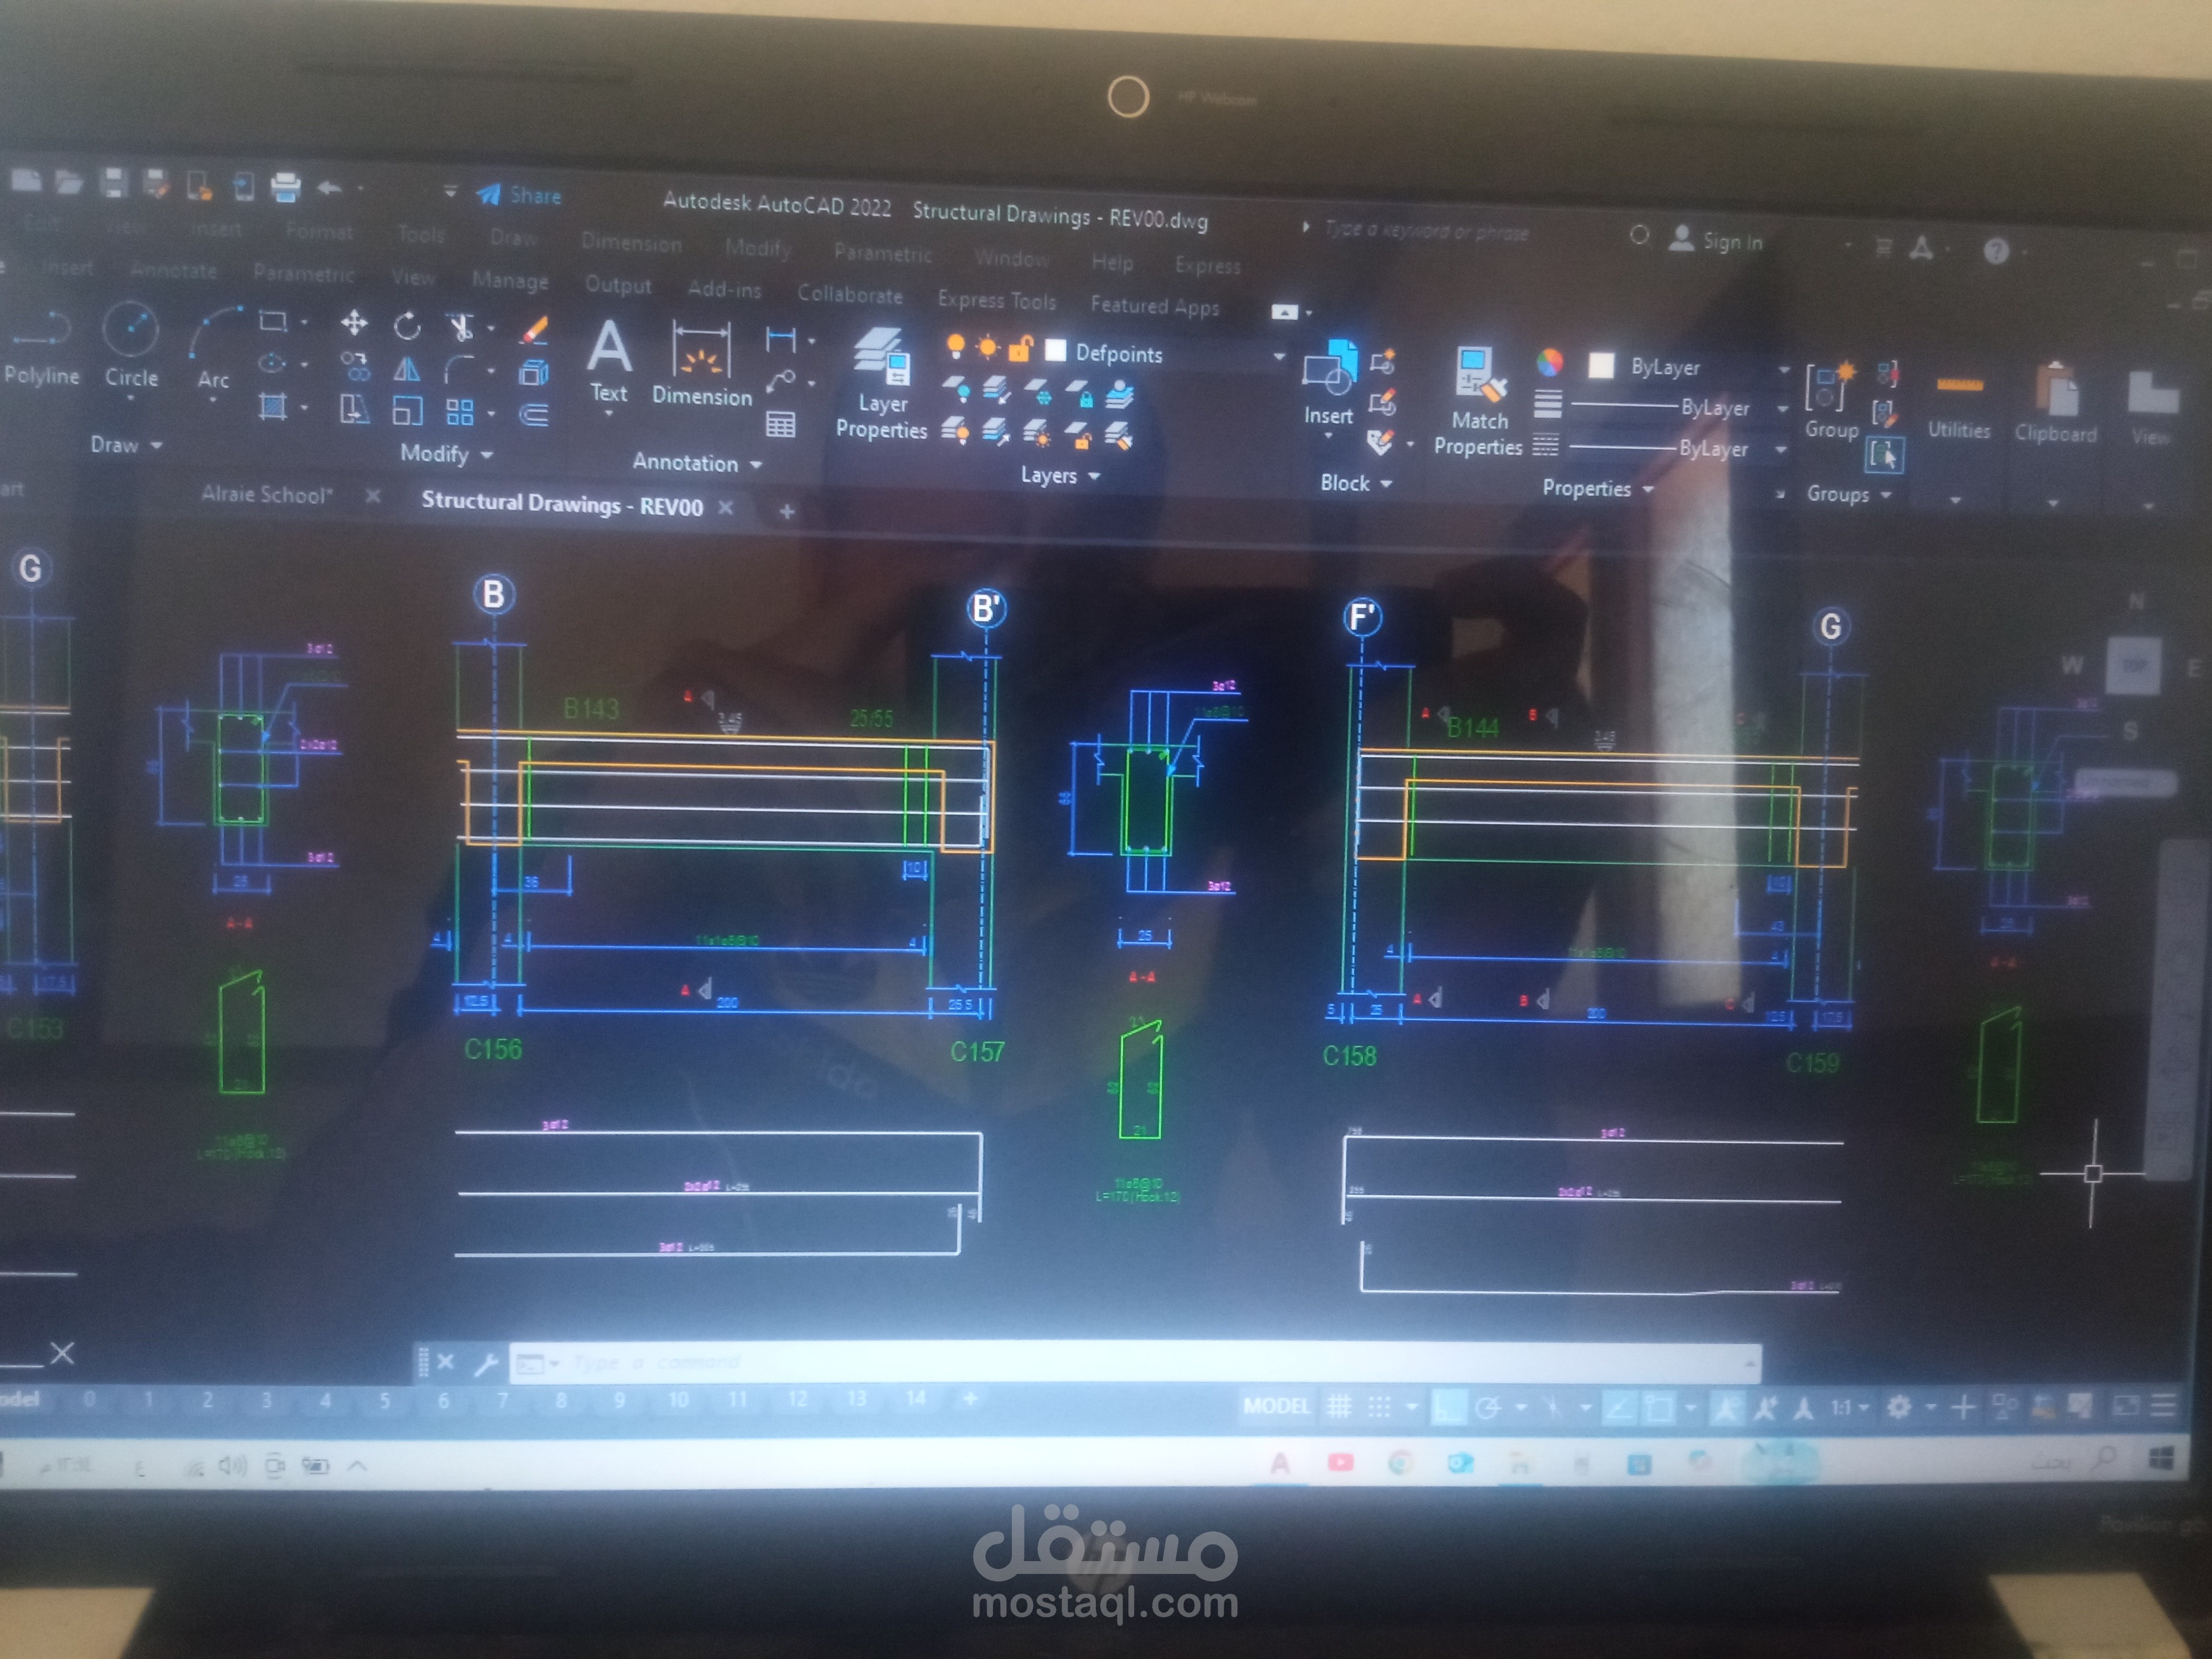Click the Group tool icon
The width and height of the screenshot is (2212, 1659).
(x=1831, y=401)
